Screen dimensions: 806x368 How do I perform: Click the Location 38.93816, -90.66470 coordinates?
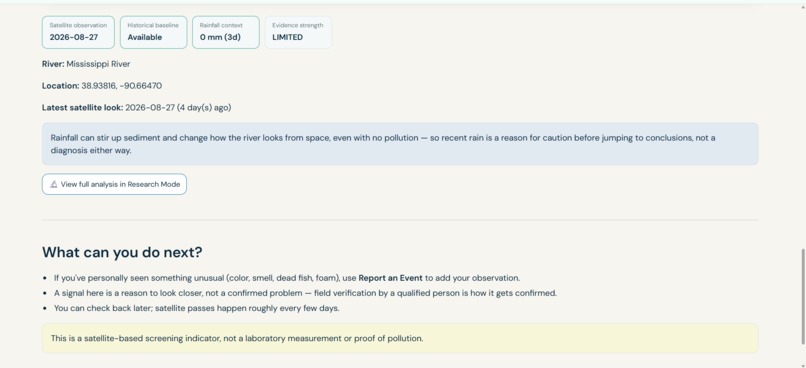tap(121, 86)
